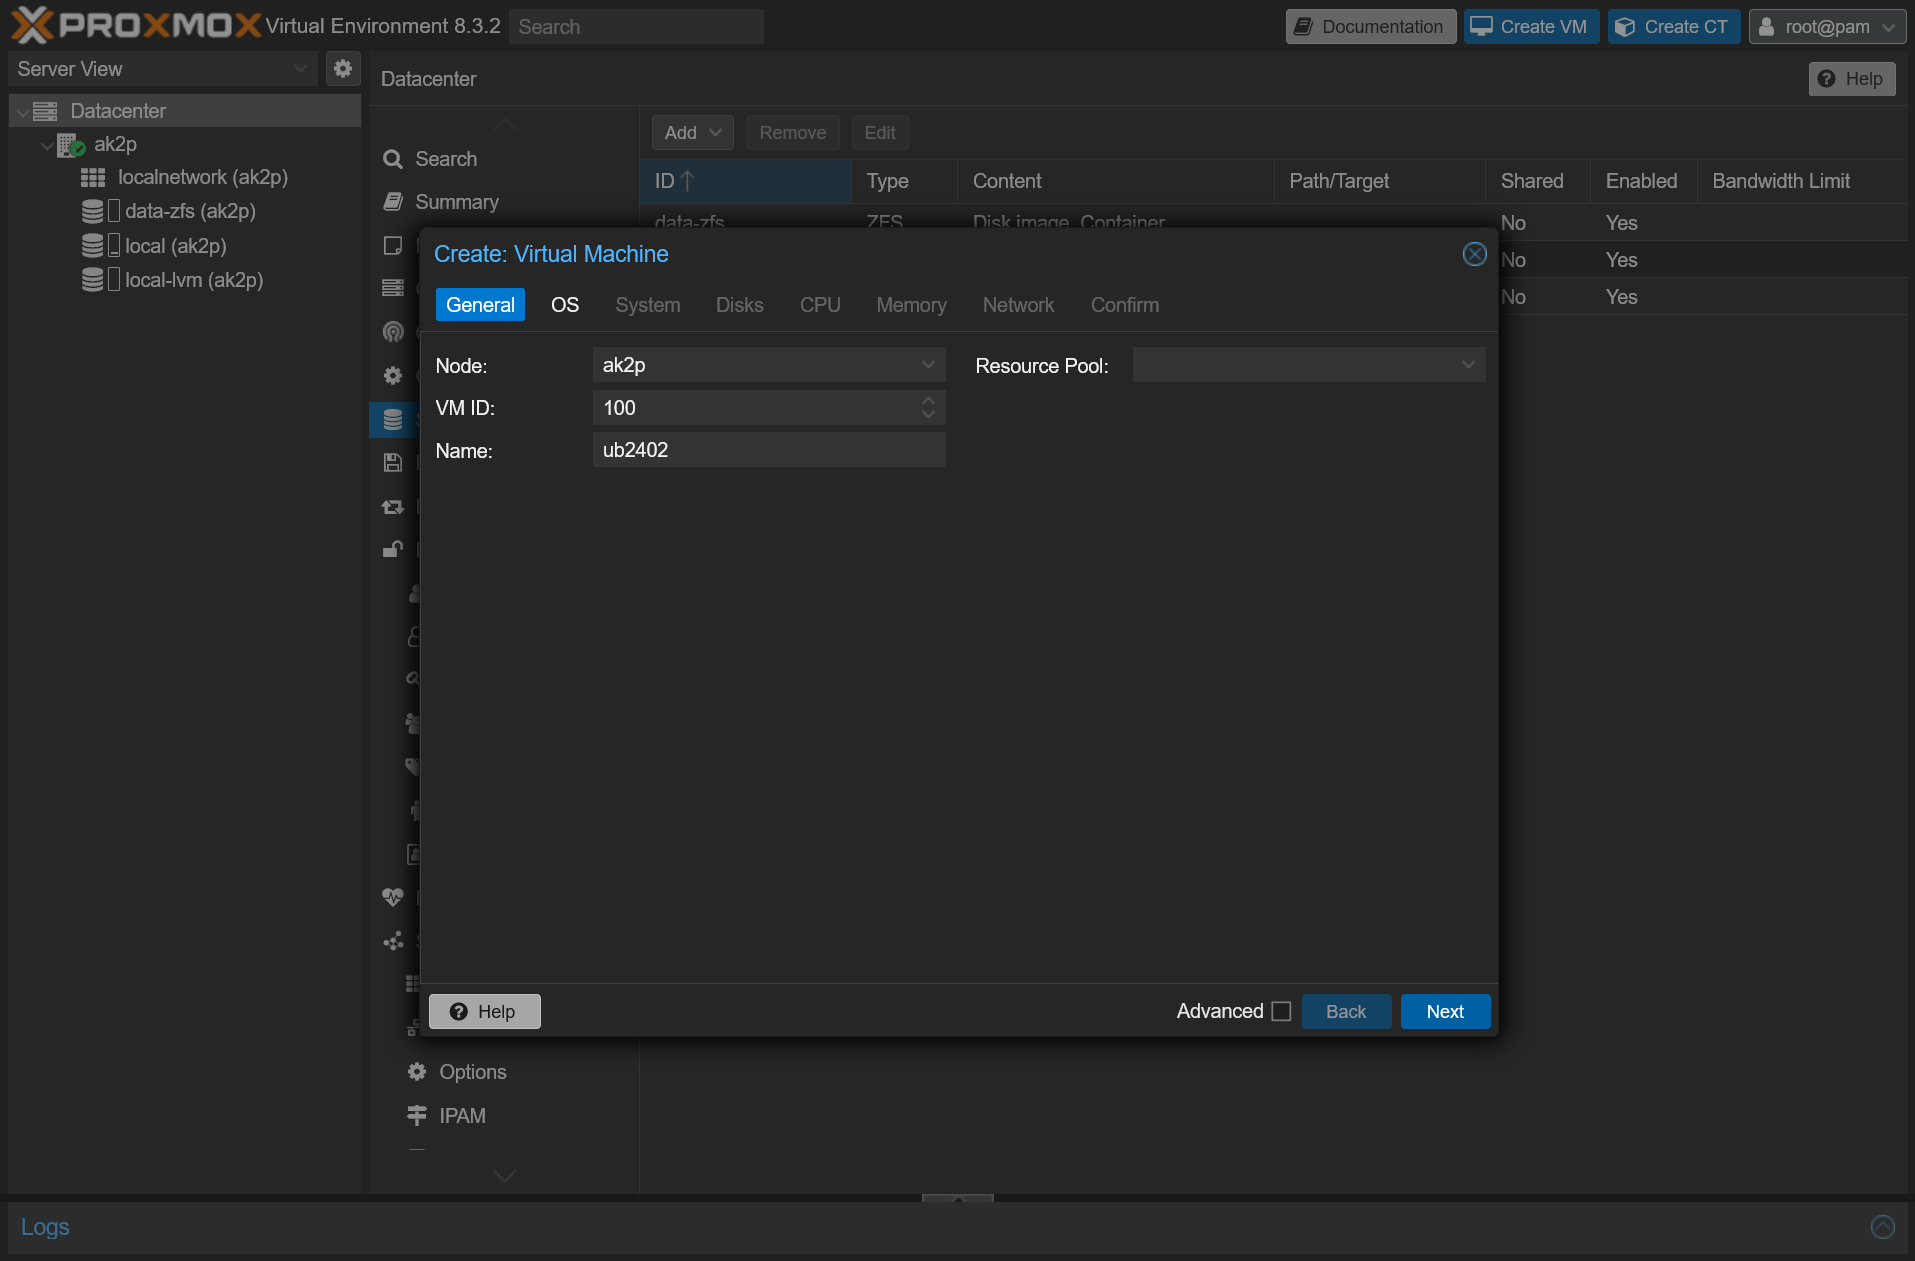1915x1261 pixels.
Task: Switch to the Confirm tab
Action: tap(1125, 305)
